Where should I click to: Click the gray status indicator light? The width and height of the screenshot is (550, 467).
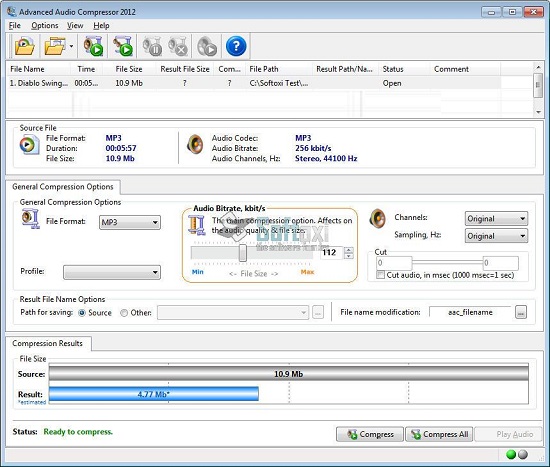pyautogui.click(x=523, y=454)
